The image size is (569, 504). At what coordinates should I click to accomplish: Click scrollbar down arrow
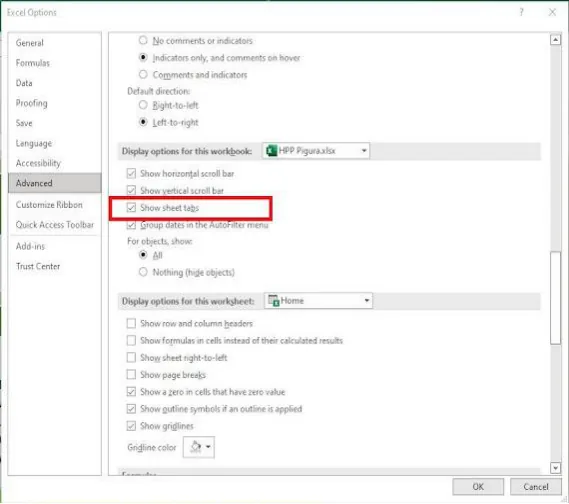[555, 468]
